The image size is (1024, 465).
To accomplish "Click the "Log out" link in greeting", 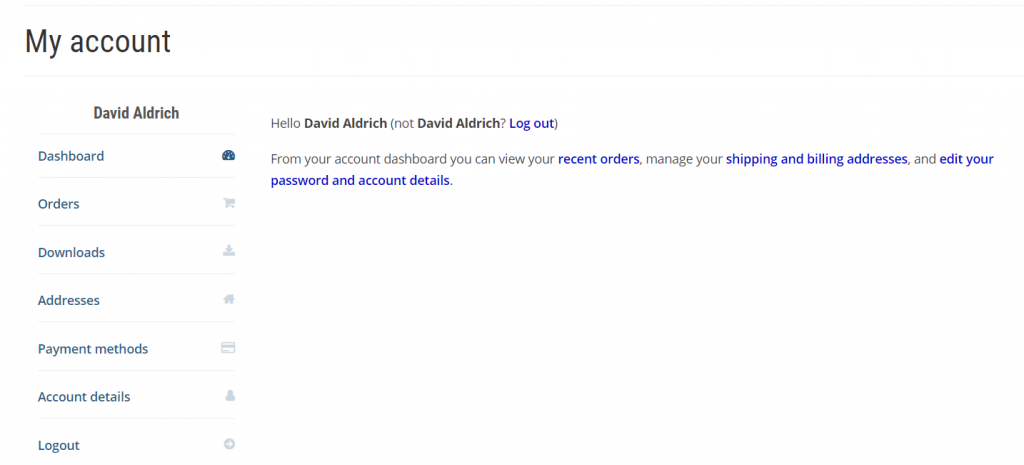I will pyautogui.click(x=531, y=123).
